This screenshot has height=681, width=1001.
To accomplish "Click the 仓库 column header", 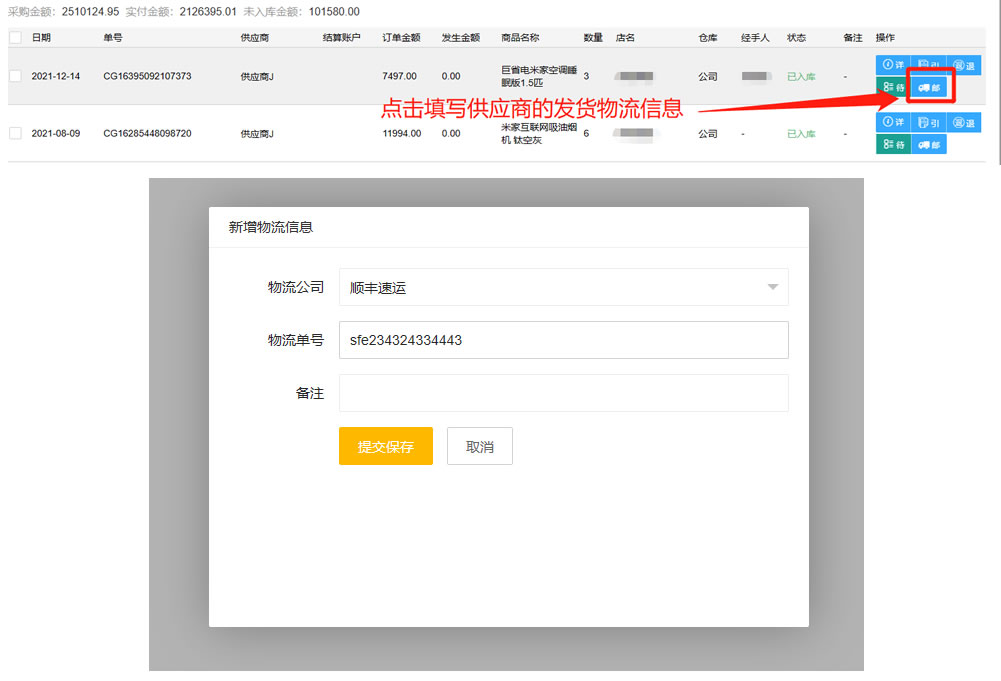I will click(708, 38).
